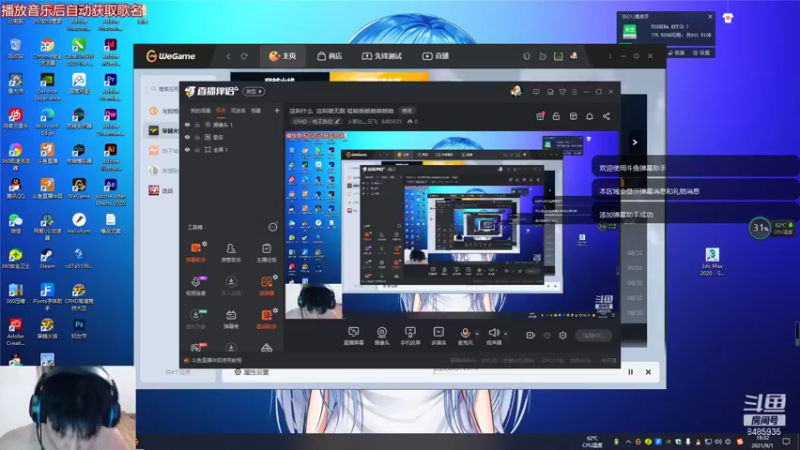Viewport: 800px width, 450px height.
Task: Expand the right chat panel arrow
Action: click(x=635, y=142)
